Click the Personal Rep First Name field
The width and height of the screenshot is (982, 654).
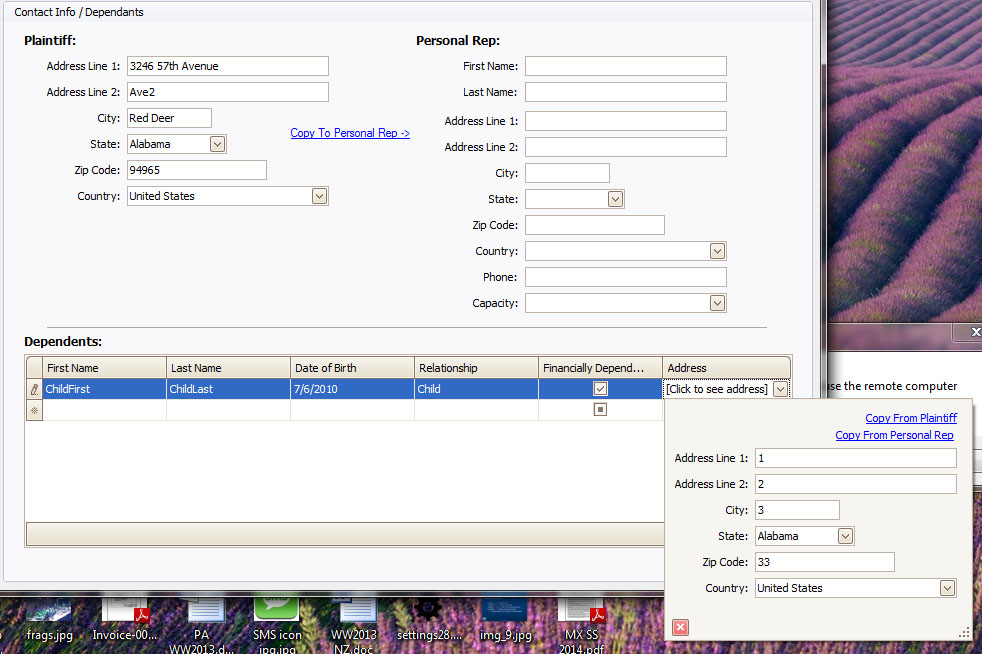point(625,66)
